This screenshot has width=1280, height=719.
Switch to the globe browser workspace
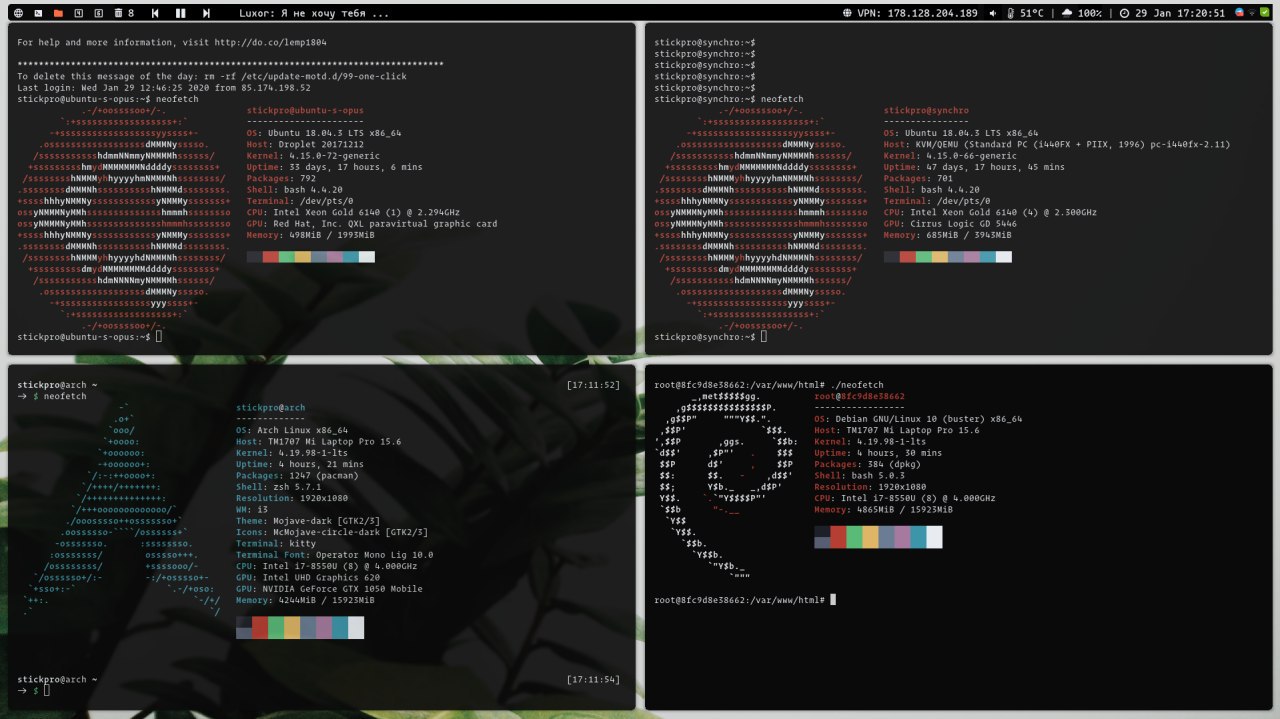click(x=18, y=13)
